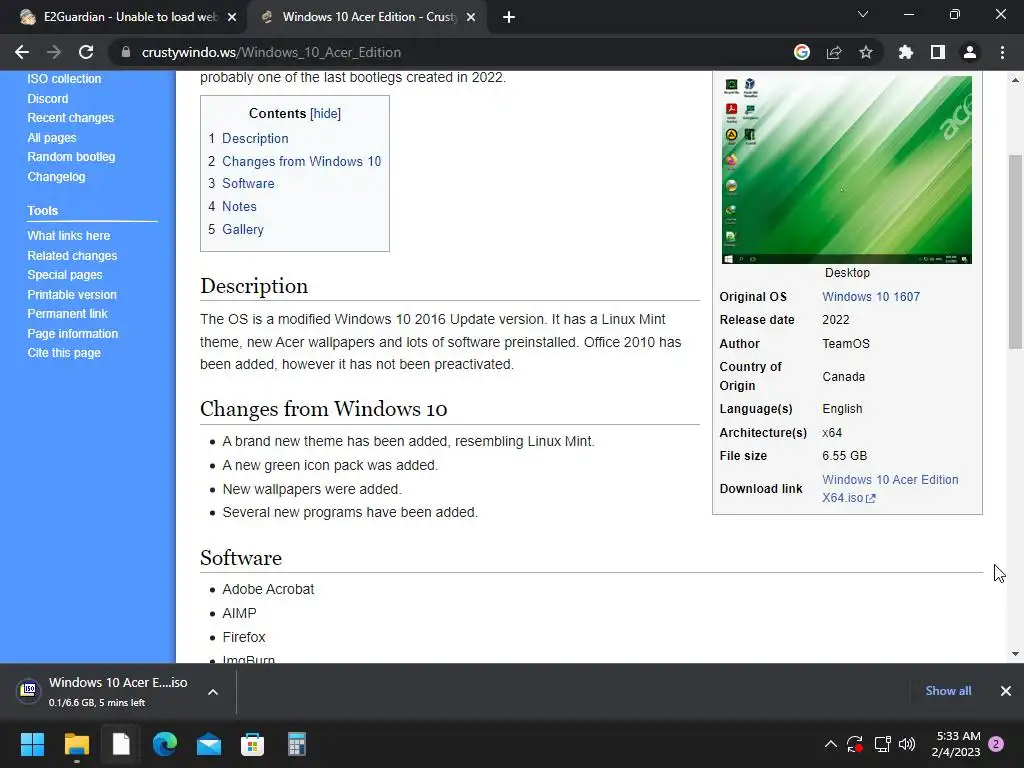This screenshot has width=1024, height=768.
Task: Go to a Random bootleg
Action: click(71, 157)
